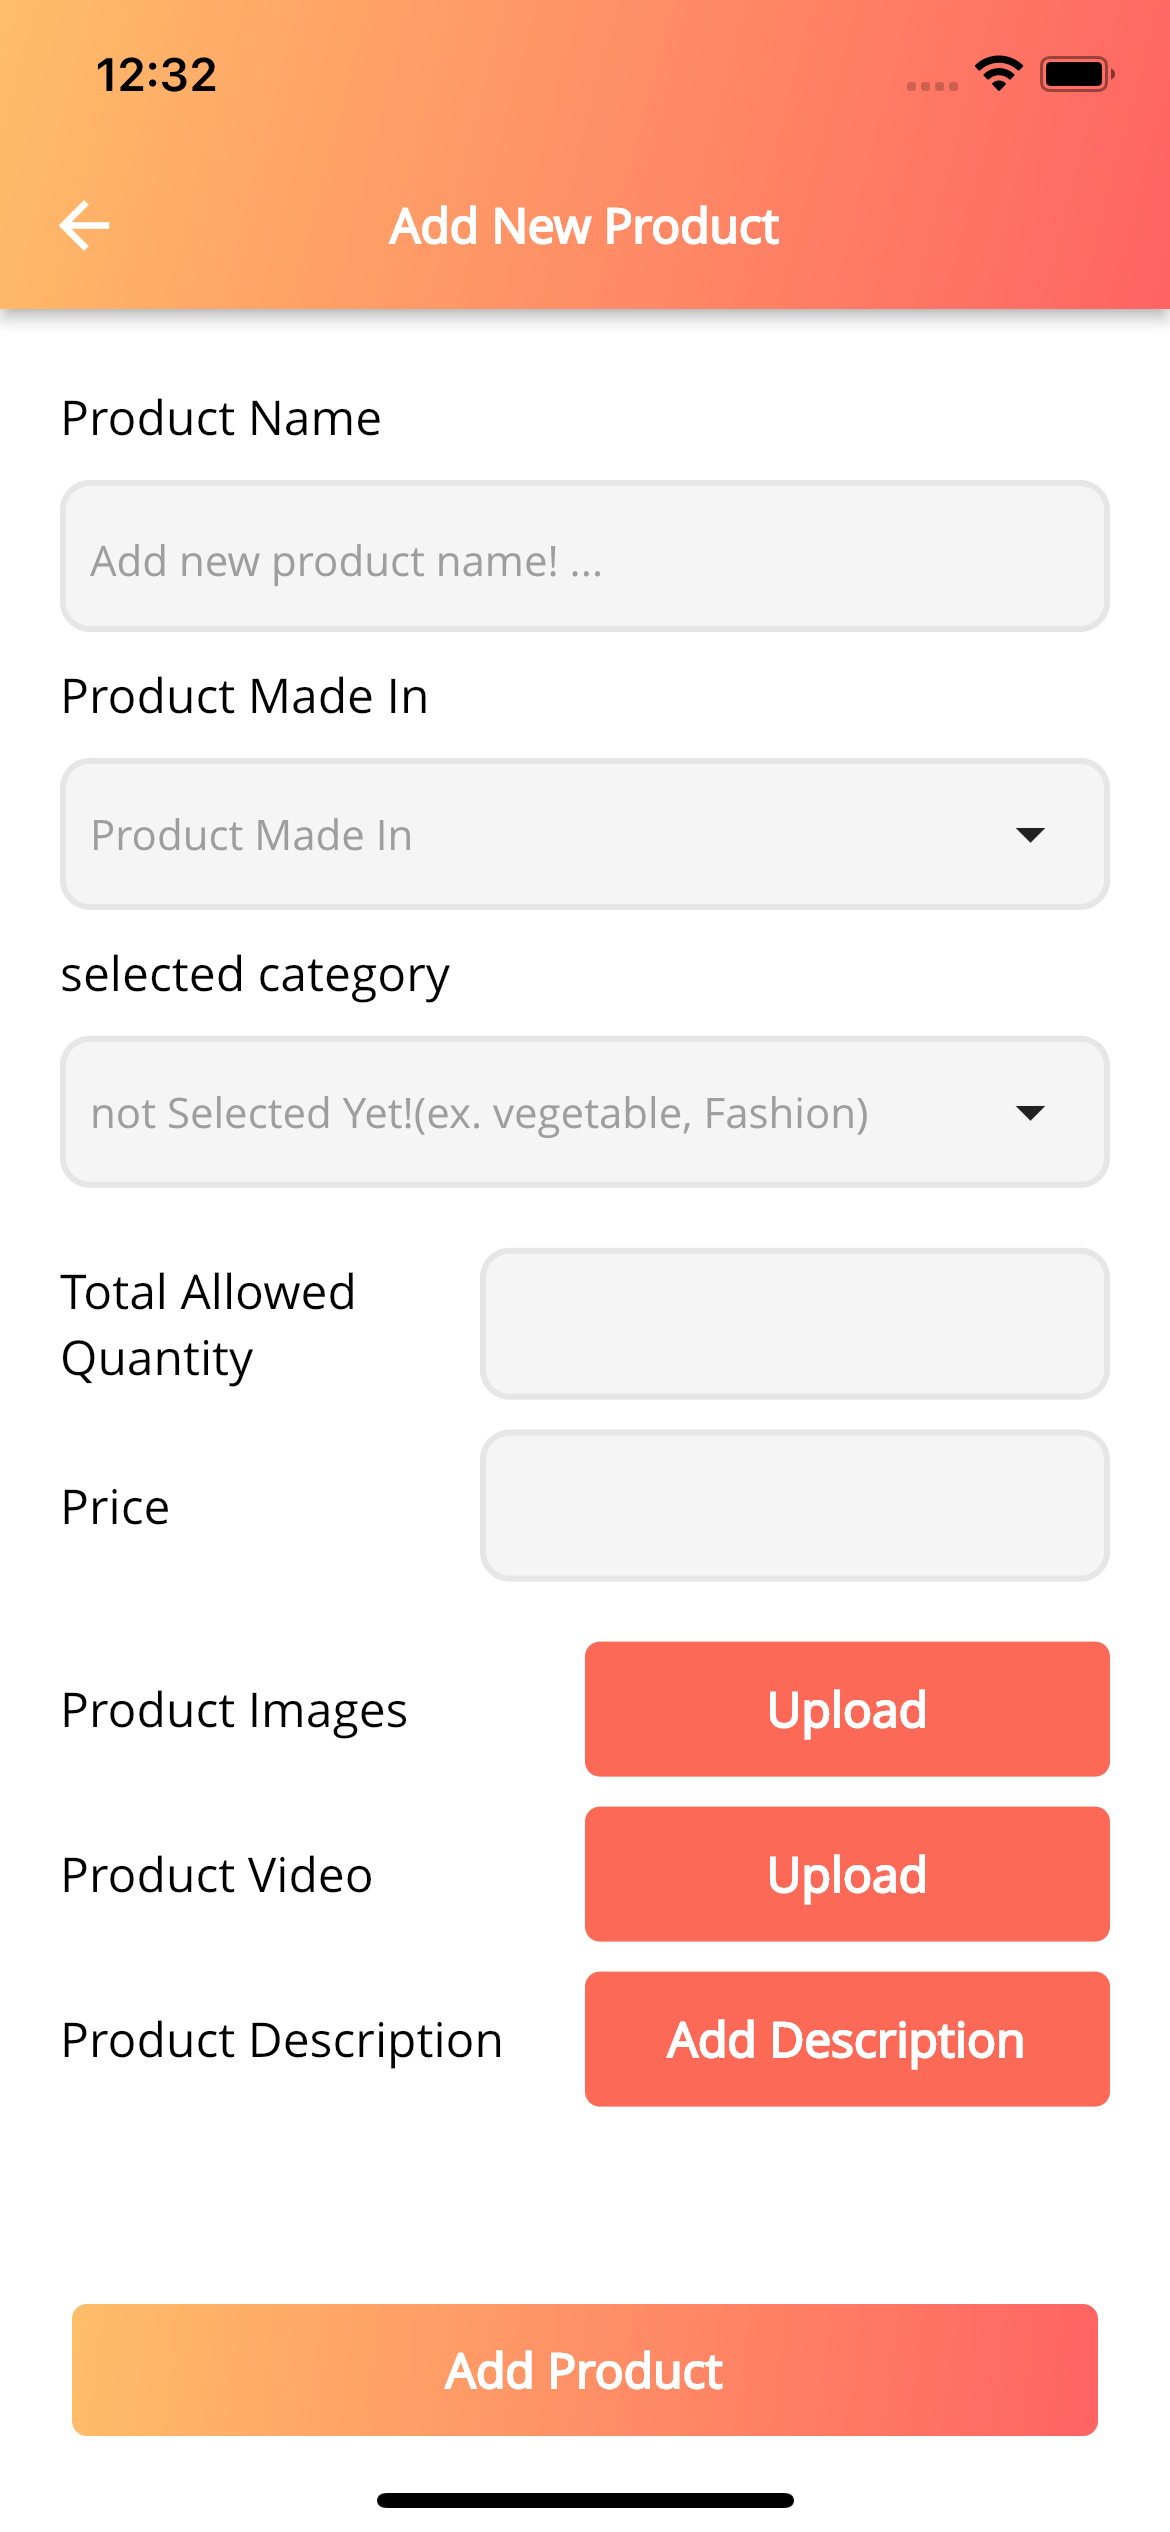Submit with the Add Product button

(x=585, y=2370)
